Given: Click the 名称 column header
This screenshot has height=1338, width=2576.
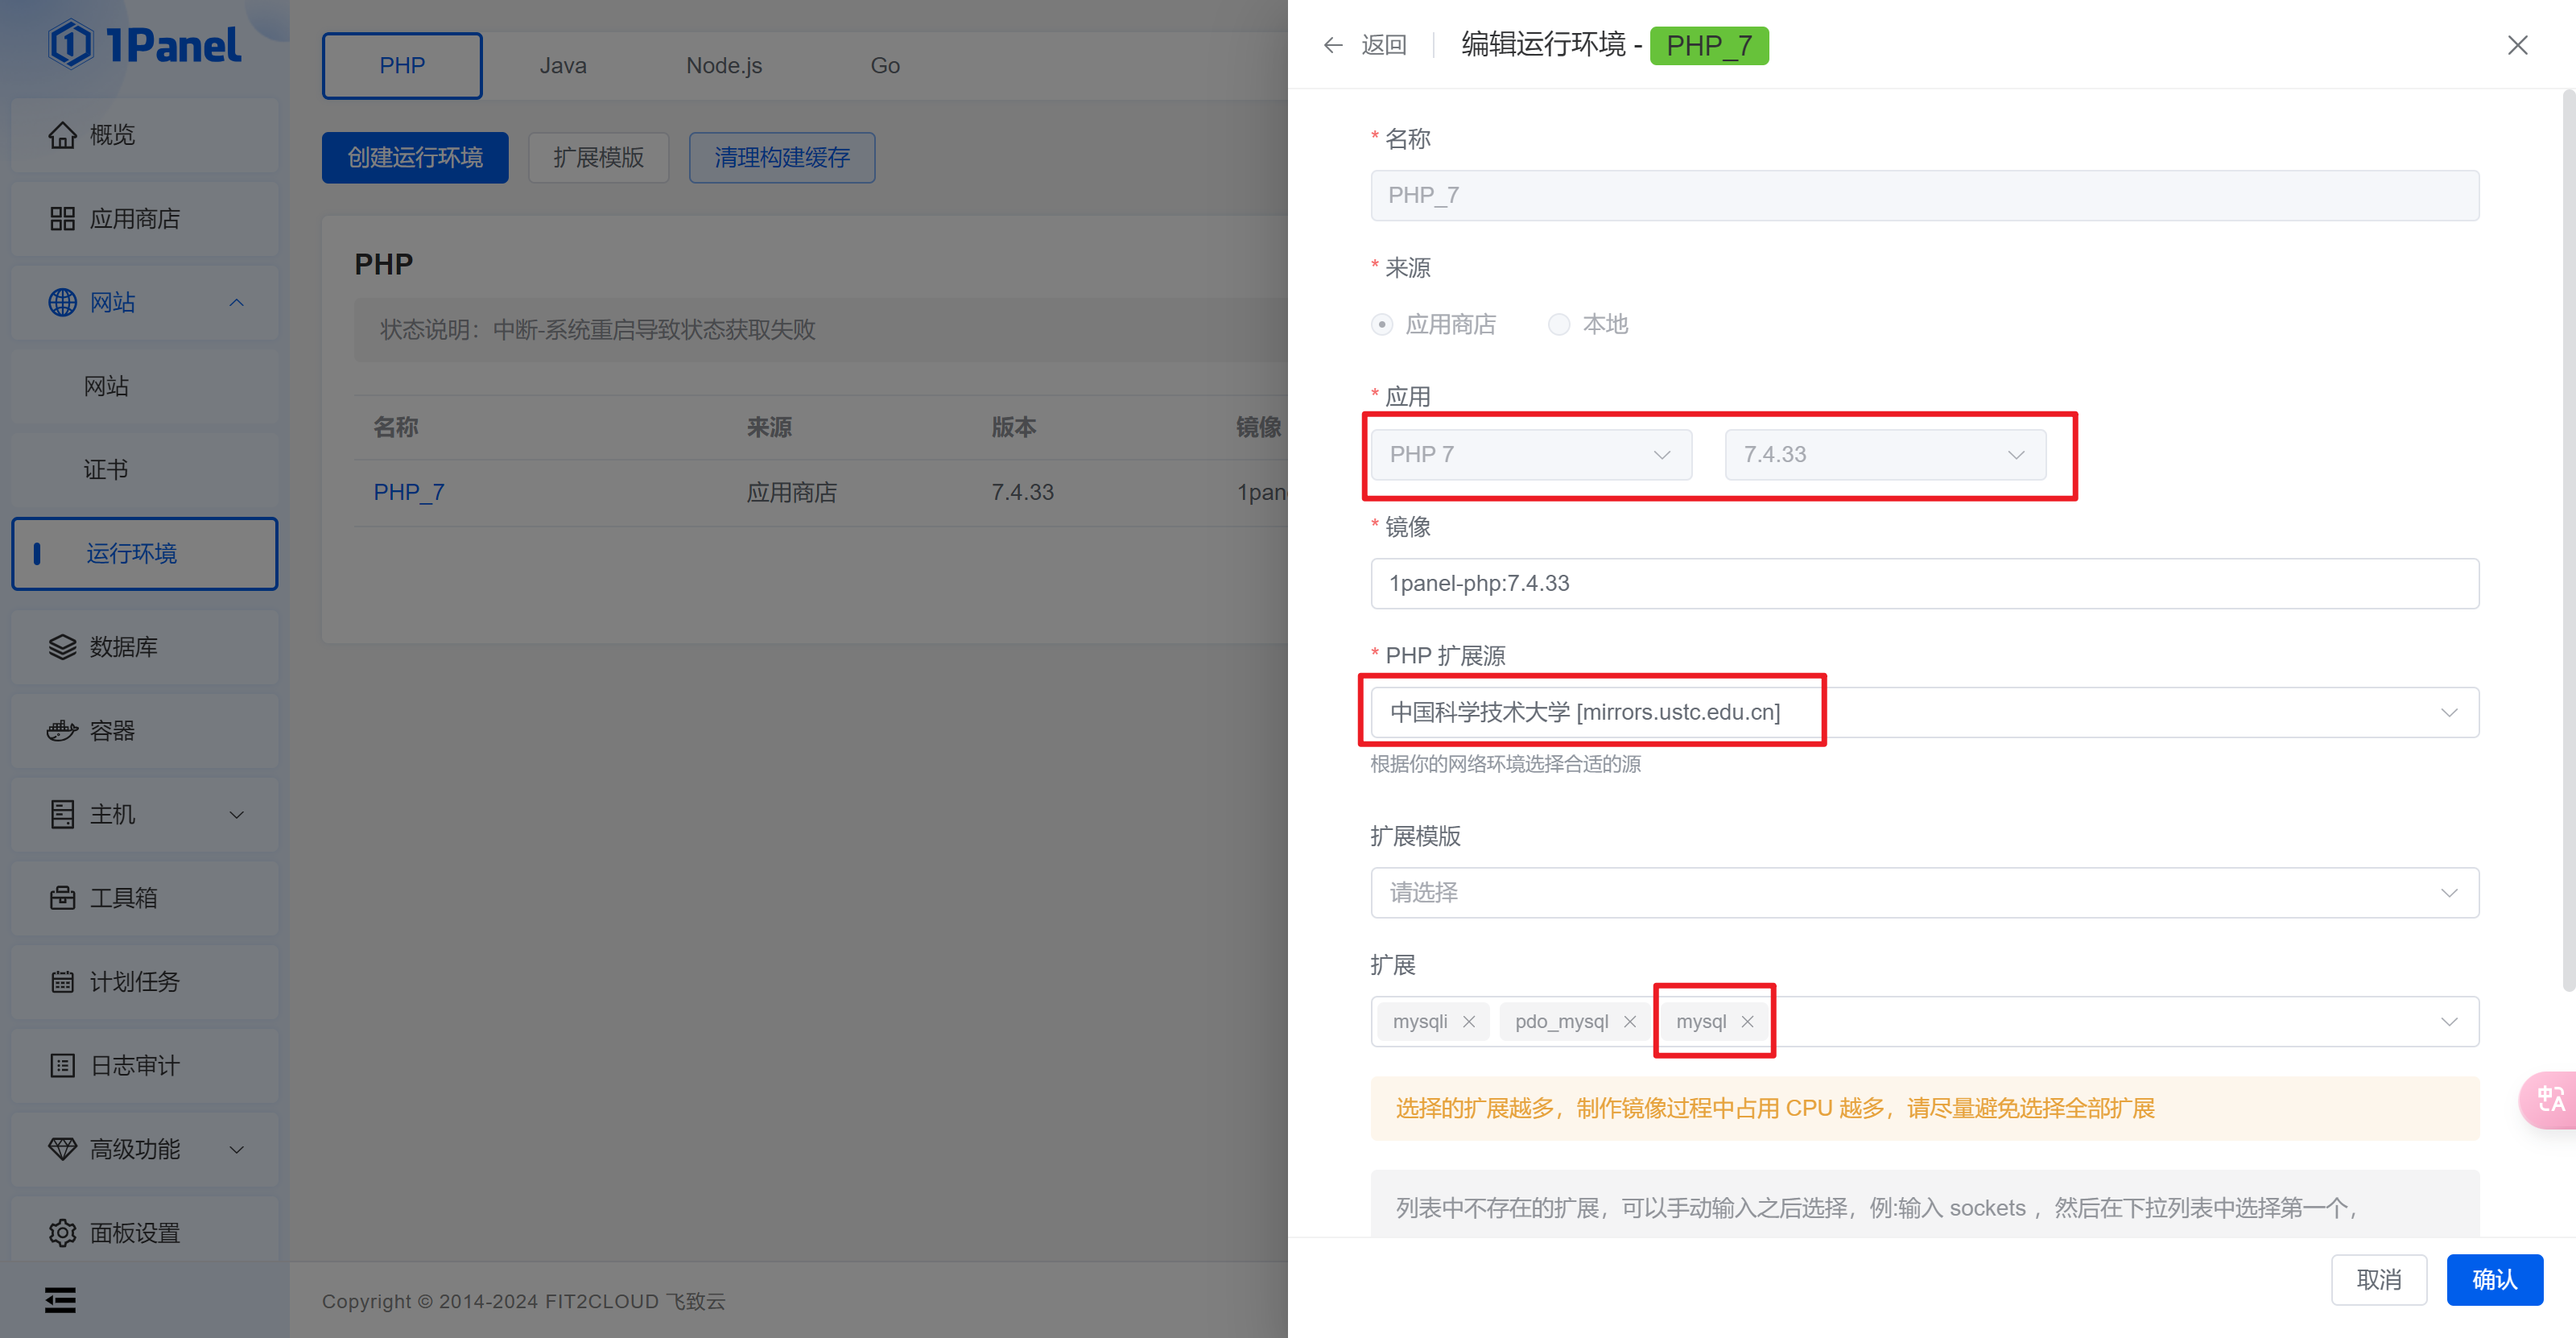Looking at the screenshot, I should coord(396,427).
